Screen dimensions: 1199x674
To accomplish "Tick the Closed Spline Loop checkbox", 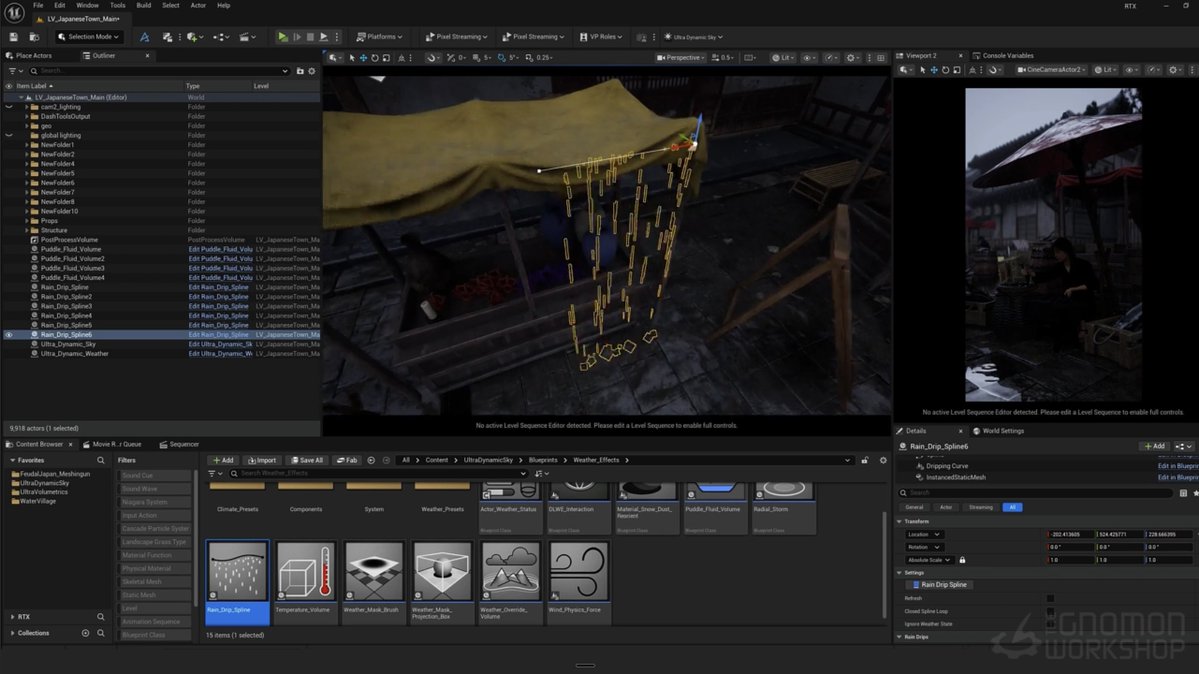I will 1050,611.
